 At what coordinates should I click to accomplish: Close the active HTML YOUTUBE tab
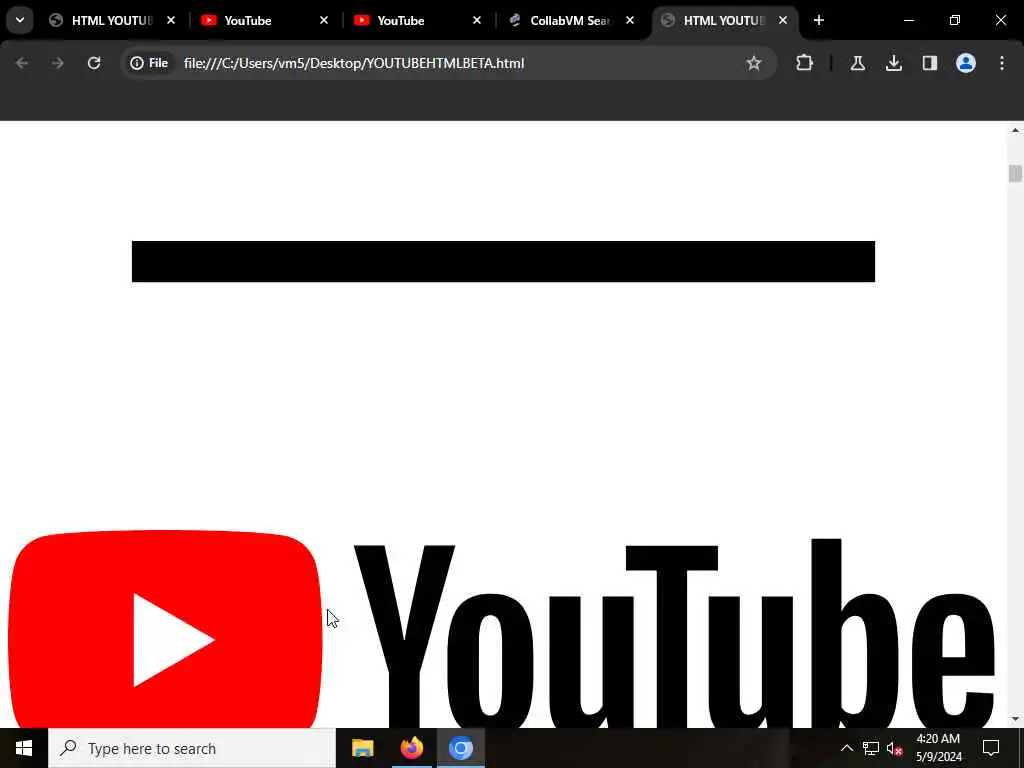pos(783,20)
